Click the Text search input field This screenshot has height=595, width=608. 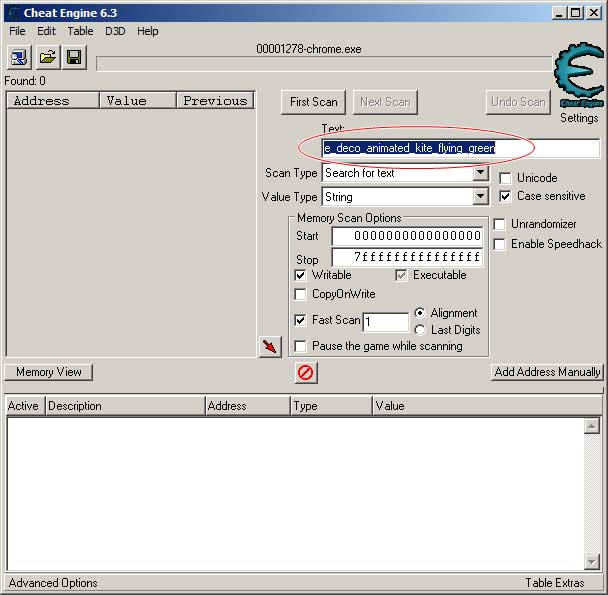(x=461, y=148)
